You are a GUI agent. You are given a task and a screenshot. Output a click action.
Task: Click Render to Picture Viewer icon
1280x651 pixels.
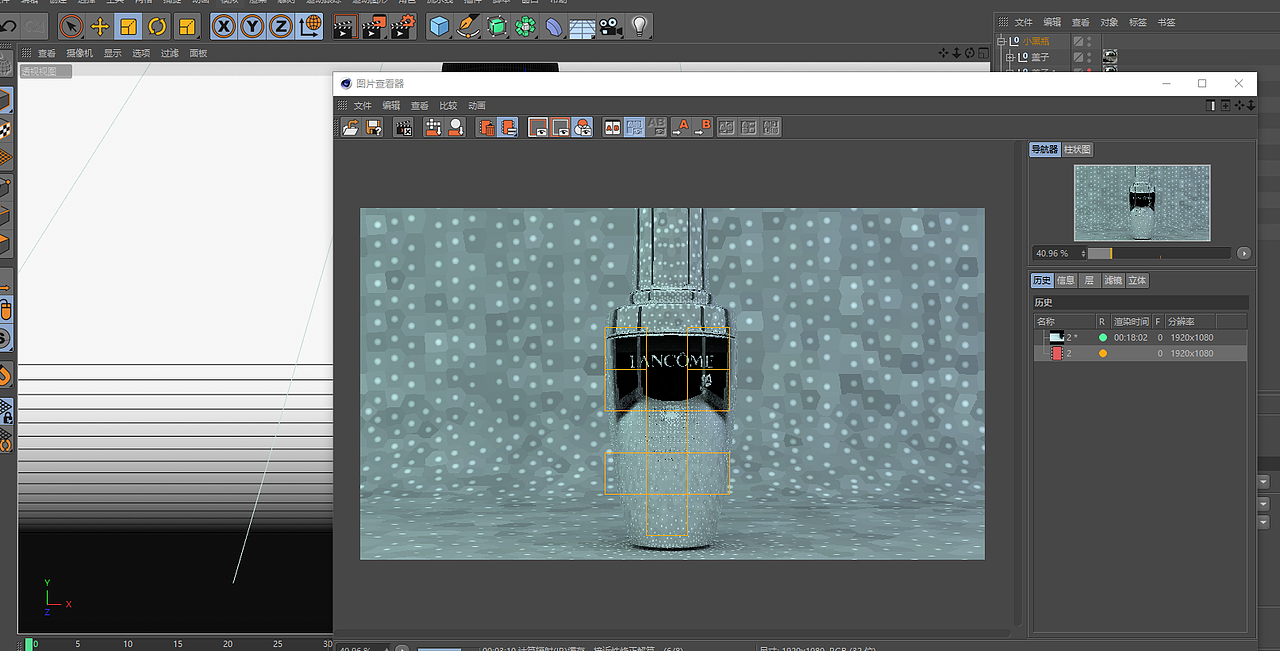point(373,26)
